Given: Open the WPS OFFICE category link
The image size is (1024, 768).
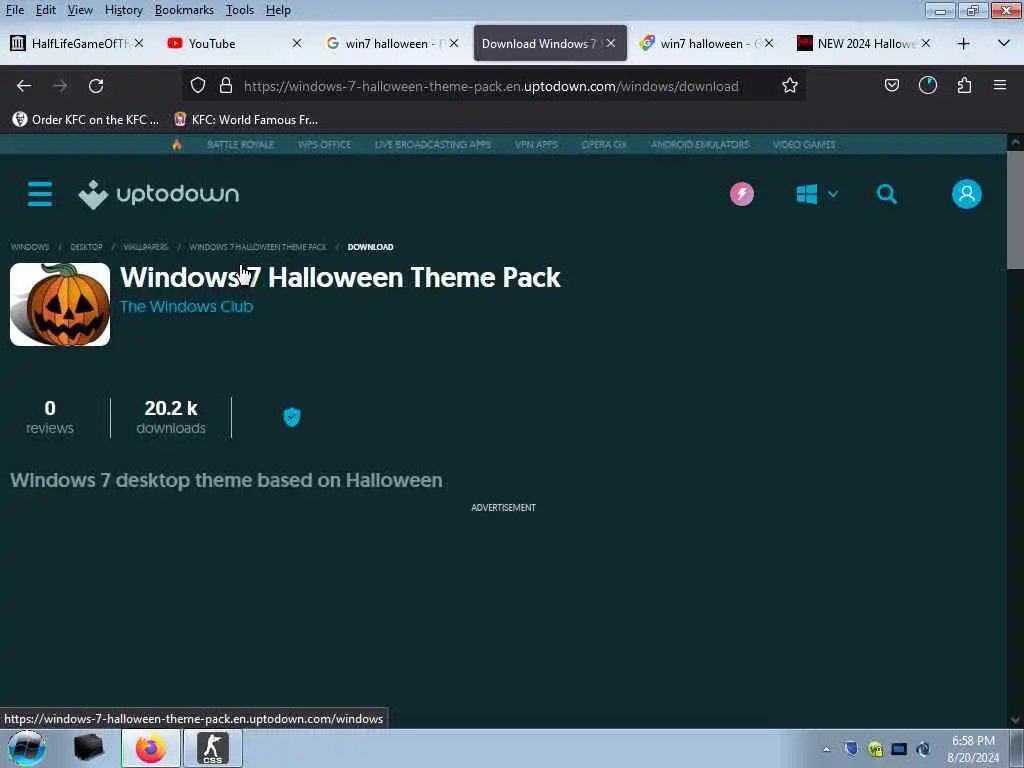Looking at the screenshot, I should (325, 144).
